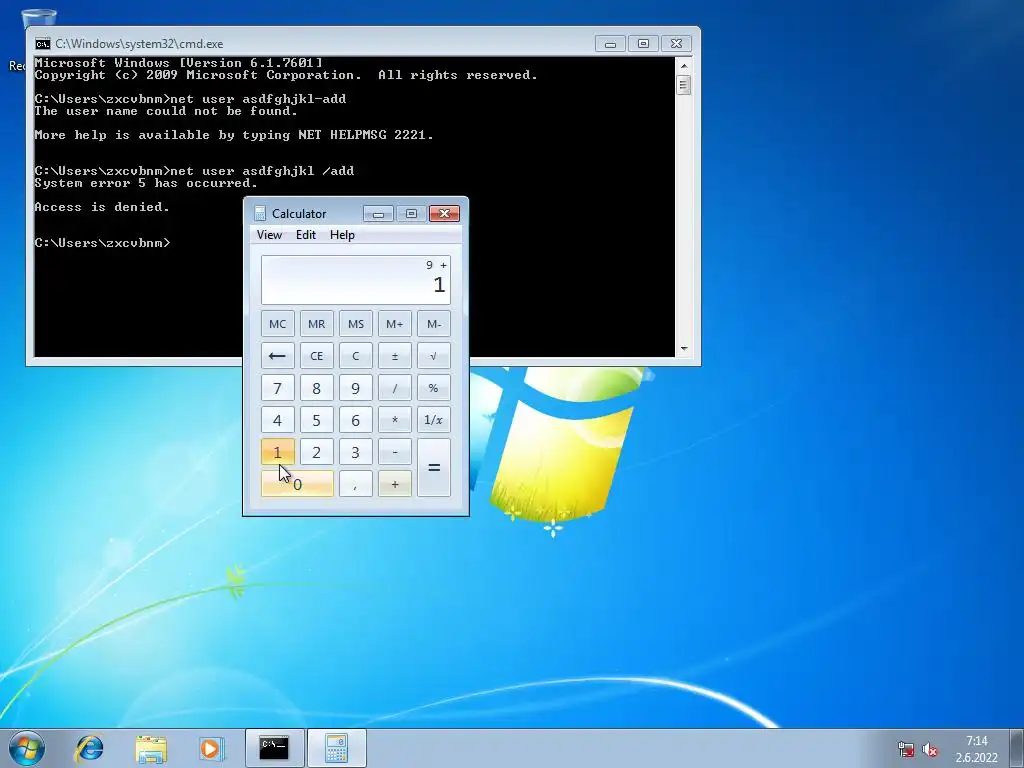Click digit 9 on the Calculator keypad
Image resolution: width=1024 pixels, height=768 pixels.
tap(356, 388)
